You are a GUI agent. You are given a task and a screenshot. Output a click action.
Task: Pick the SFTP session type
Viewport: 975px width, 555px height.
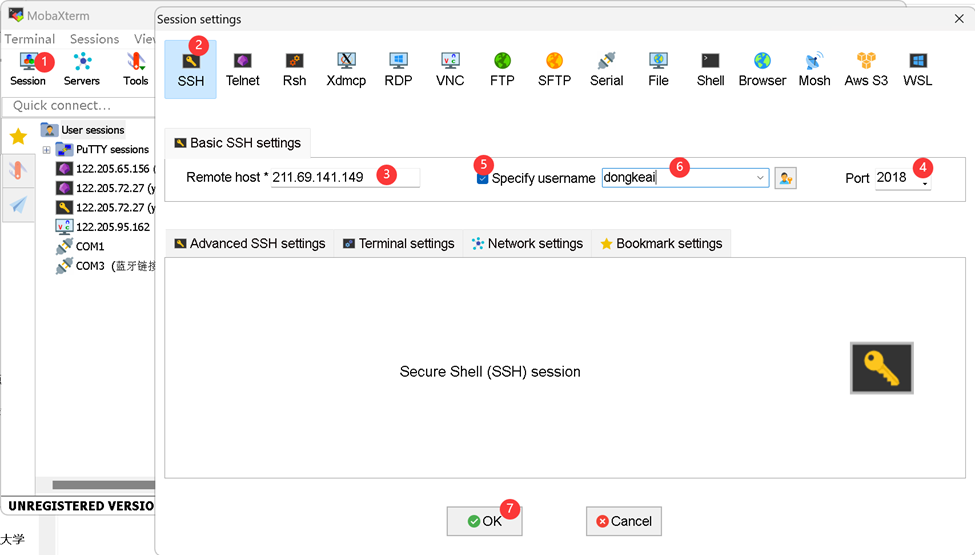[x=554, y=68]
